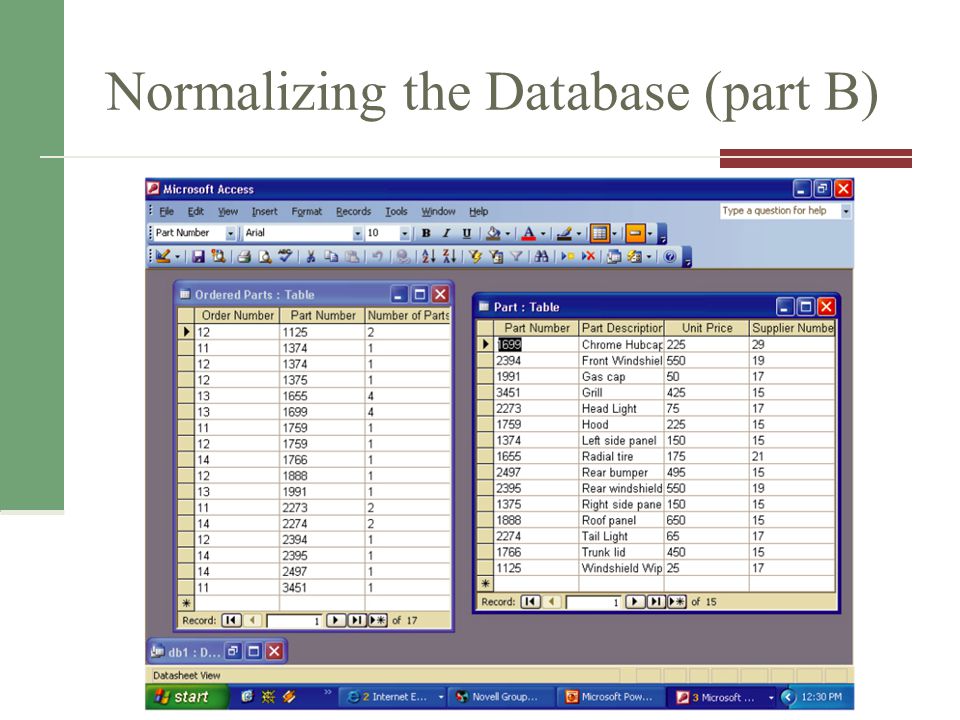Viewport: 960px width, 720px height.
Task: Go to next record in Ordered Parts
Action: pos(336,620)
